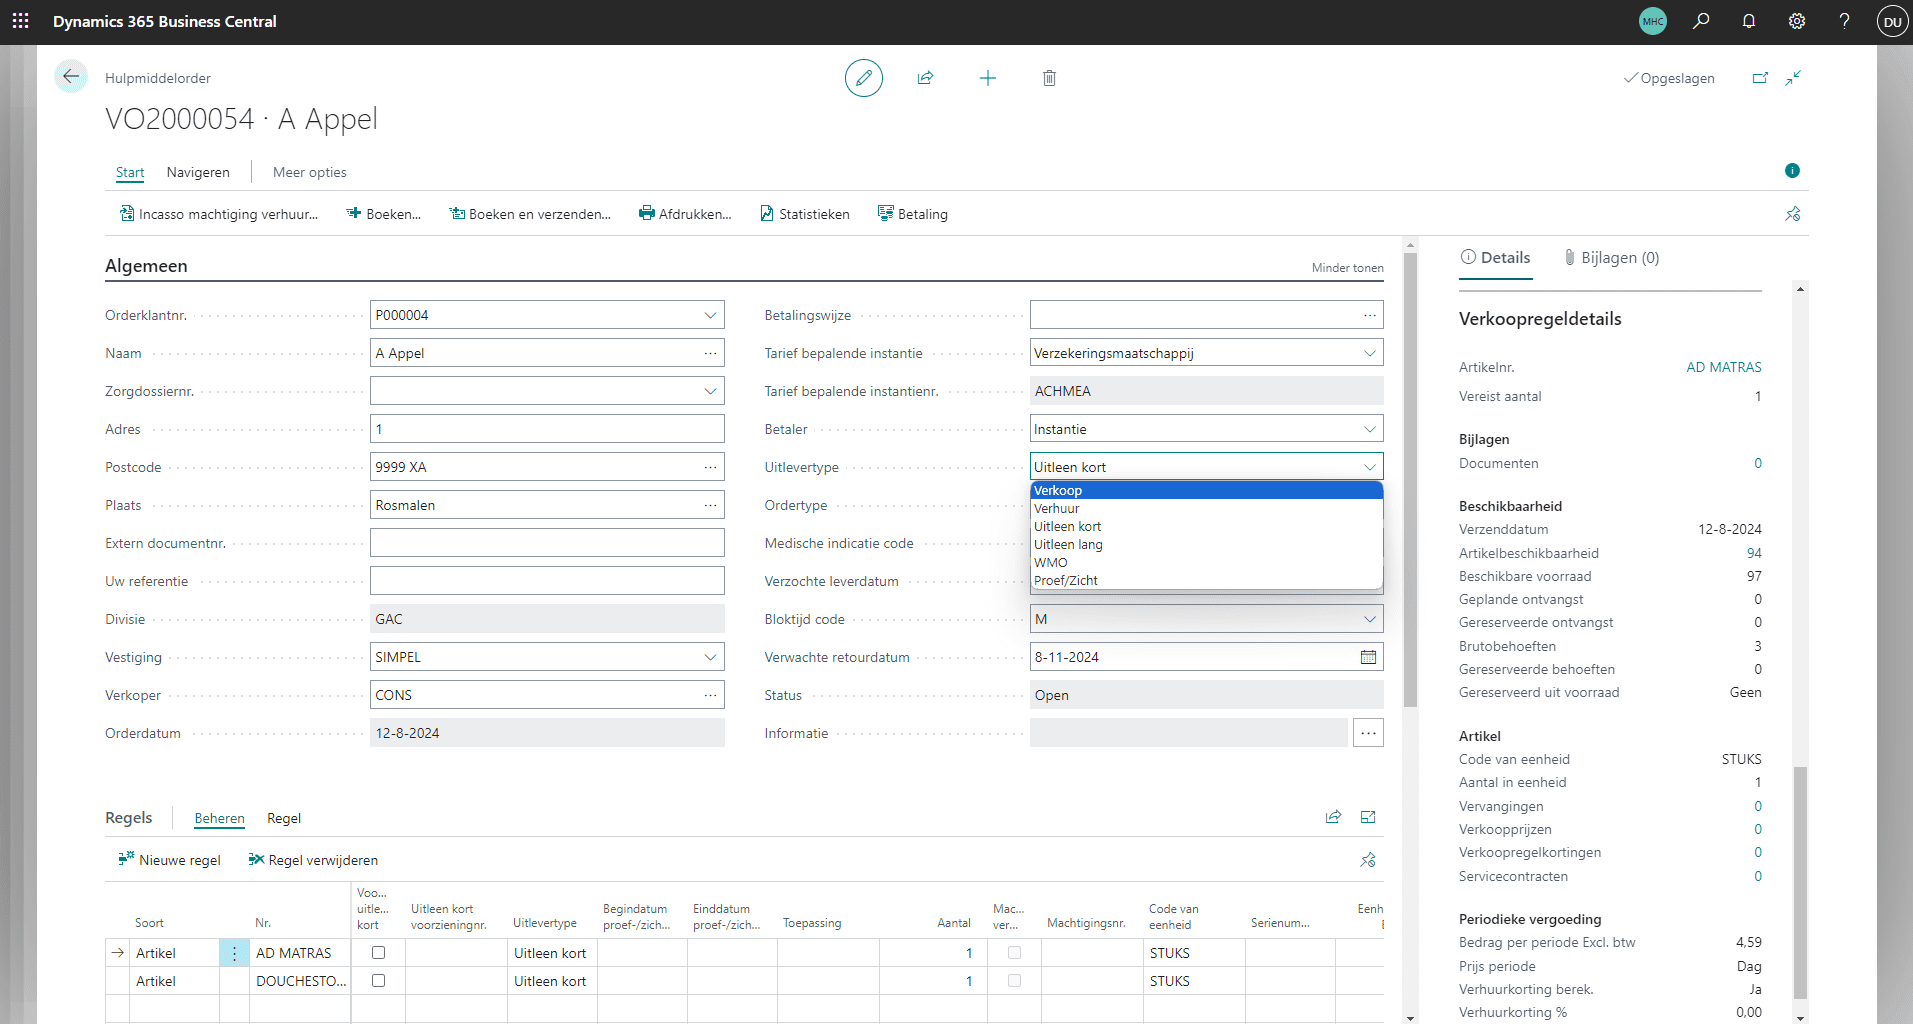1913x1024 pixels.
Task: Open the Meer opties menu
Action: 310,172
